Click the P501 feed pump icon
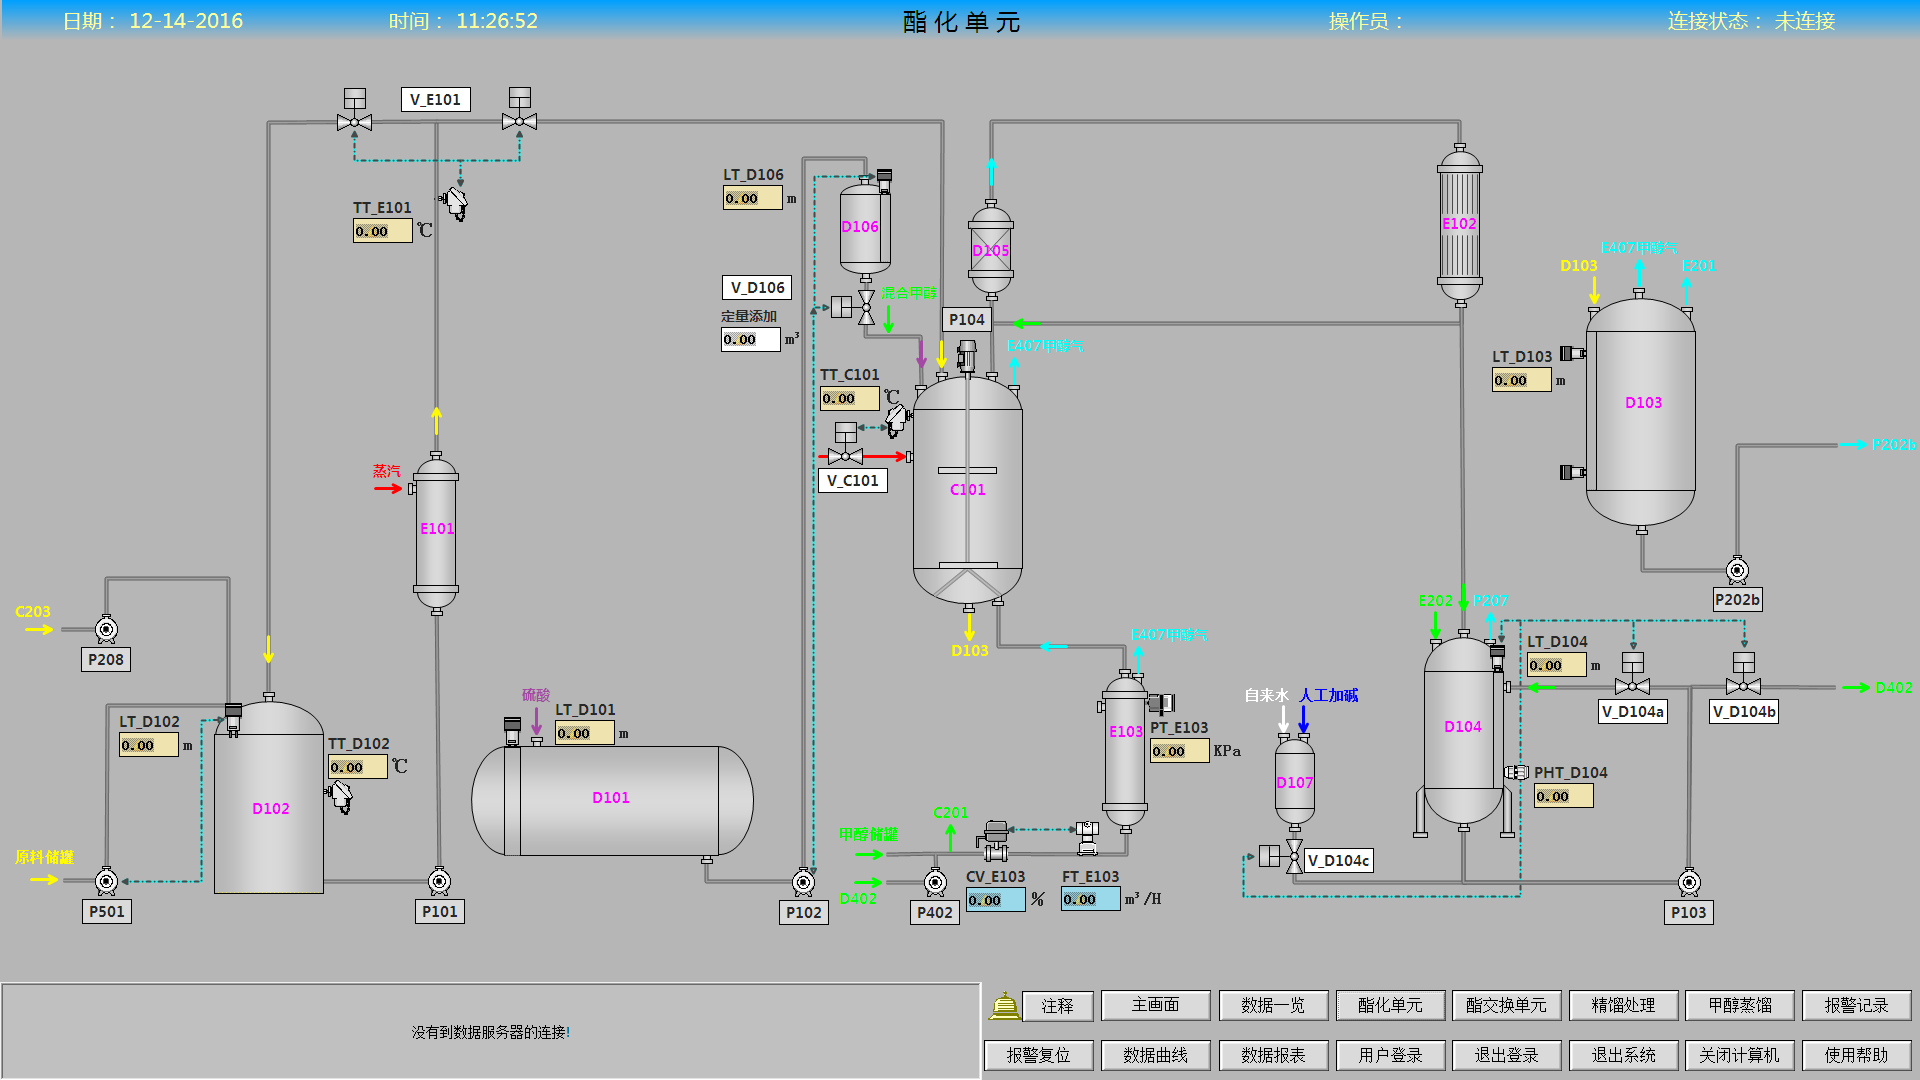Image resolution: width=1920 pixels, height=1080 pixels. click(x=106, y=881)
